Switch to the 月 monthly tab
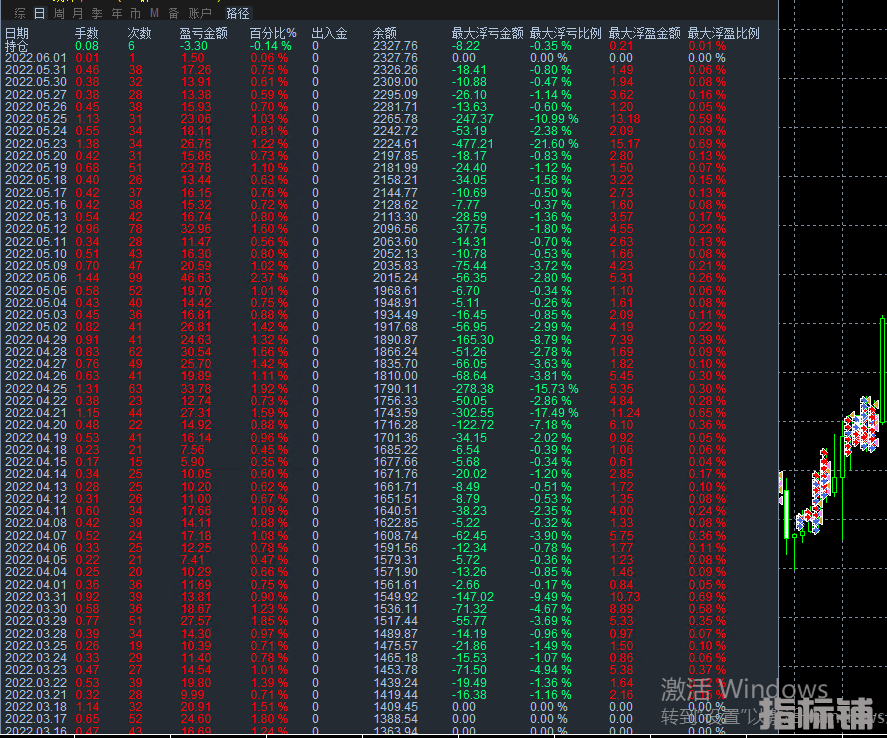 [x=78, y=14]
